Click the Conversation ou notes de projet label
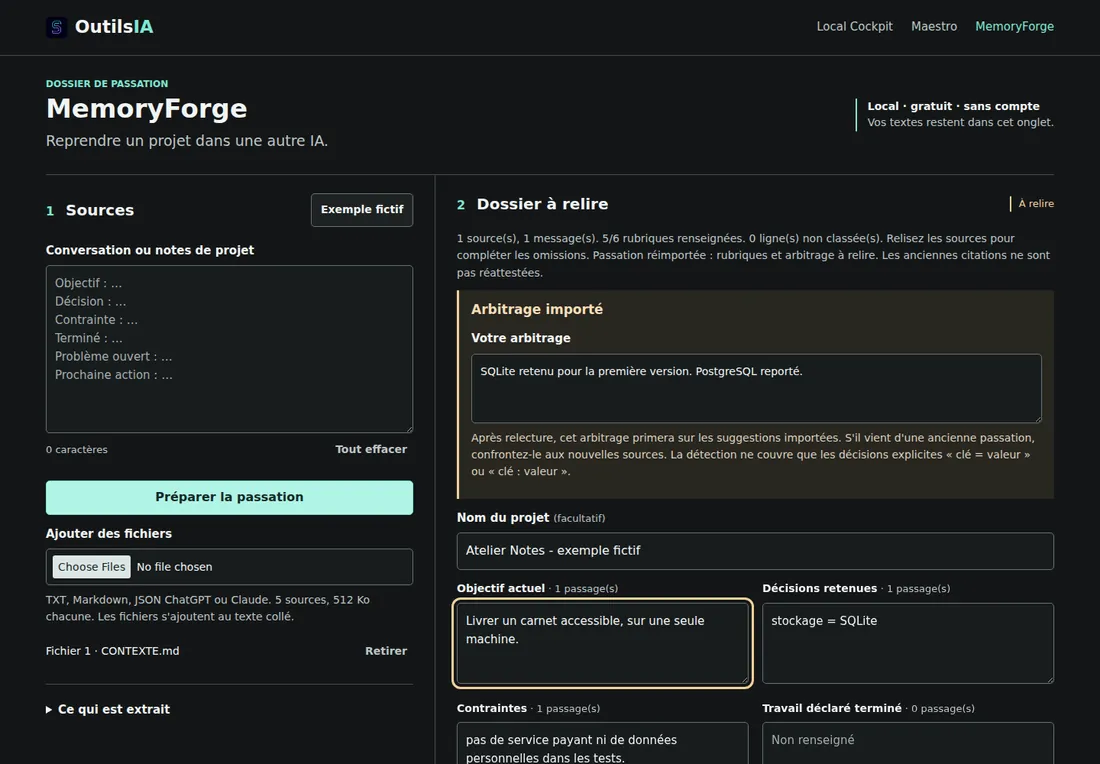Image resolution: width=1100 pixels, height=764 pixels. point(150,250)
